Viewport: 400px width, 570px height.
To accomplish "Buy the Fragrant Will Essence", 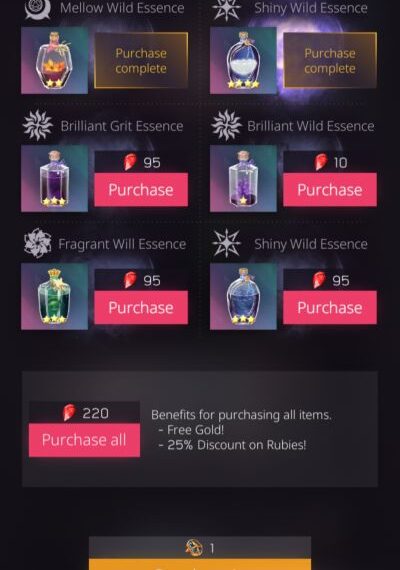I will 141,308.
